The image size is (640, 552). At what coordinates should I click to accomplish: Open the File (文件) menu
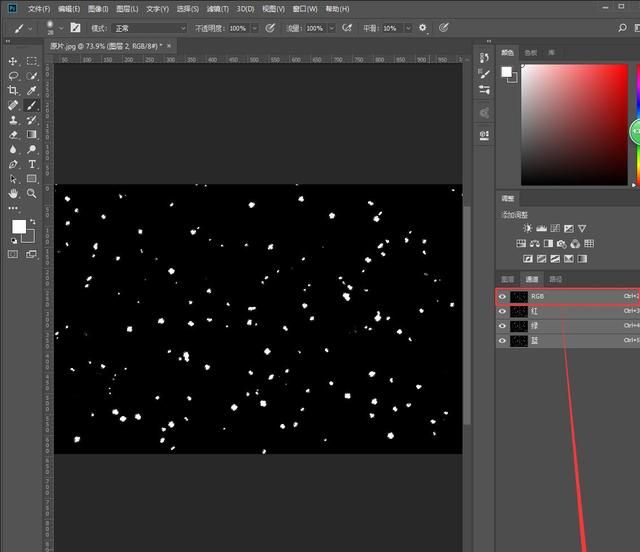39,9
